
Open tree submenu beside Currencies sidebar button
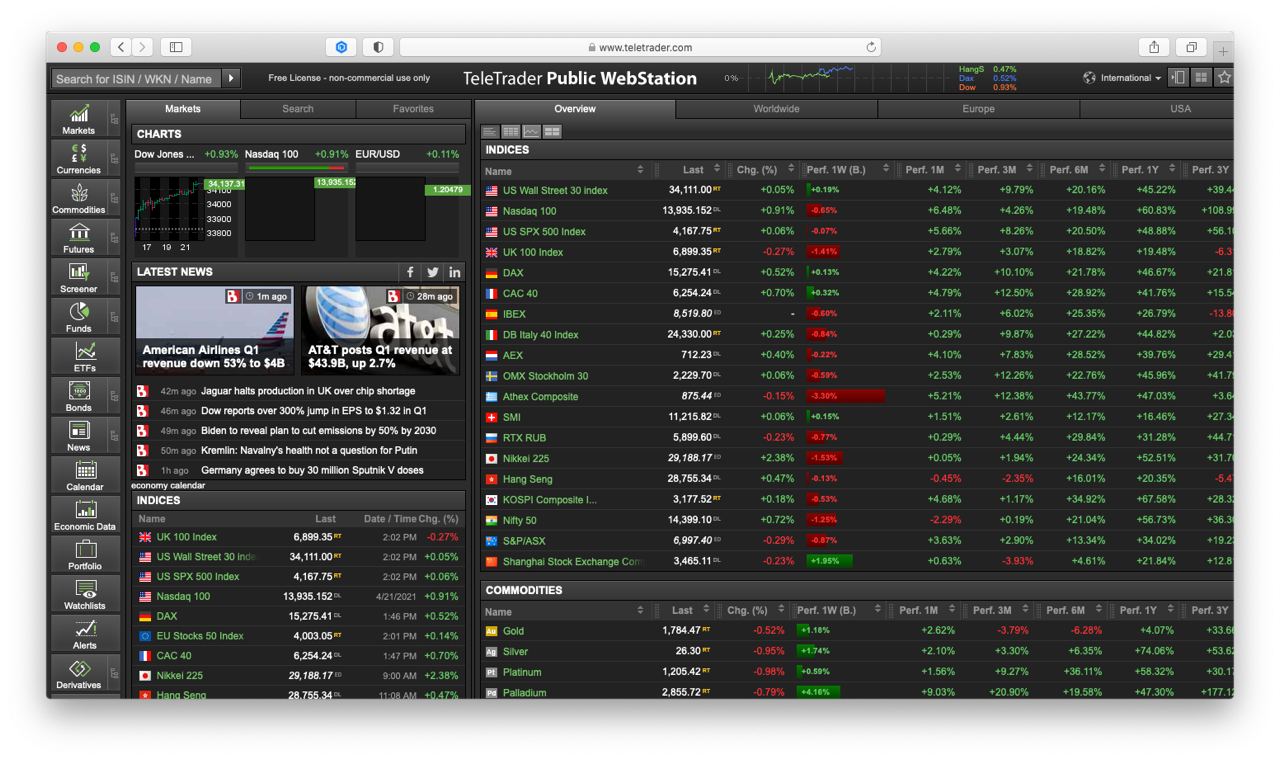coord(114,158)
